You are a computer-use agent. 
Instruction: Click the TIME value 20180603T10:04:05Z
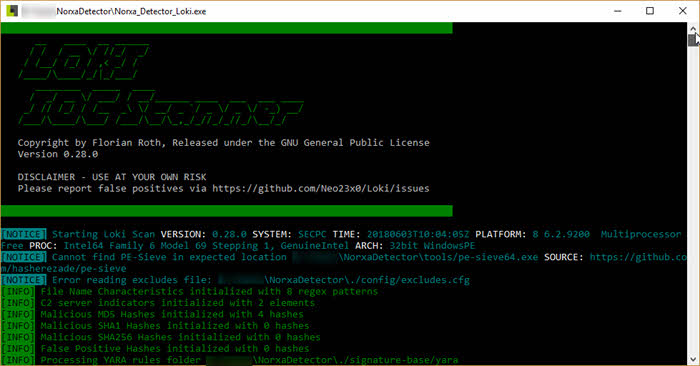click(418, 234)
